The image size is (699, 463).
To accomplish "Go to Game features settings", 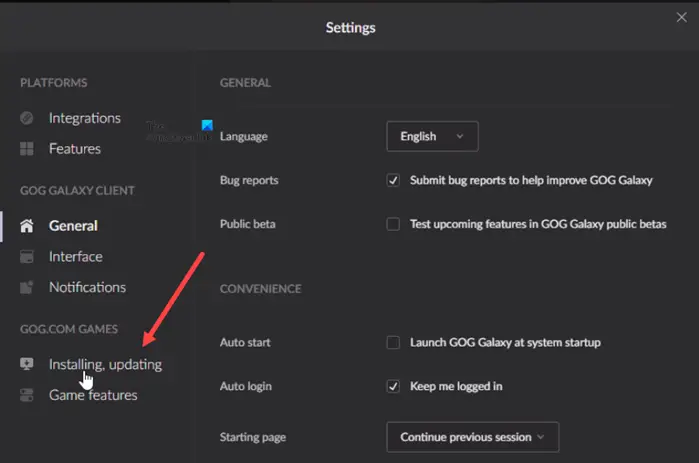I will 93,396.
